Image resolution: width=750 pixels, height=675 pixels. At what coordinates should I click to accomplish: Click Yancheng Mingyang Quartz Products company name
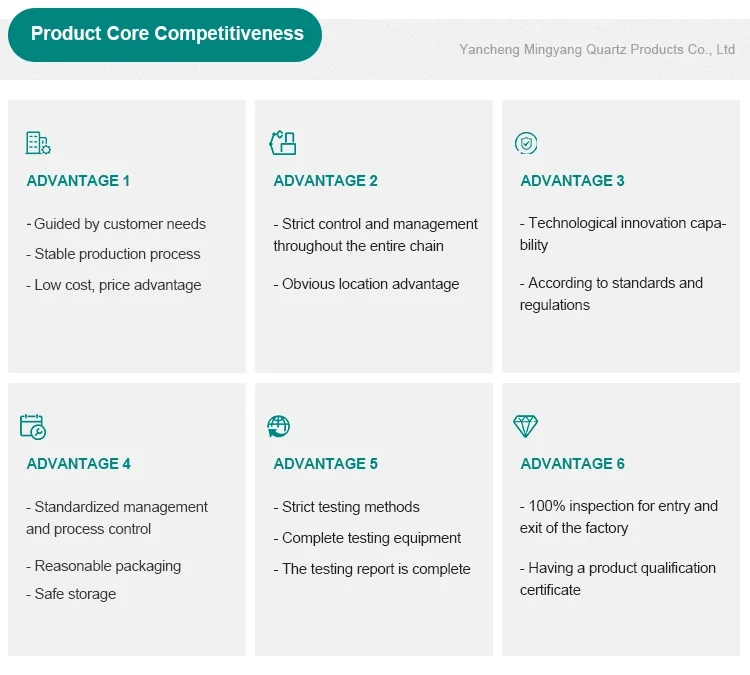click(x=597, y=49)
